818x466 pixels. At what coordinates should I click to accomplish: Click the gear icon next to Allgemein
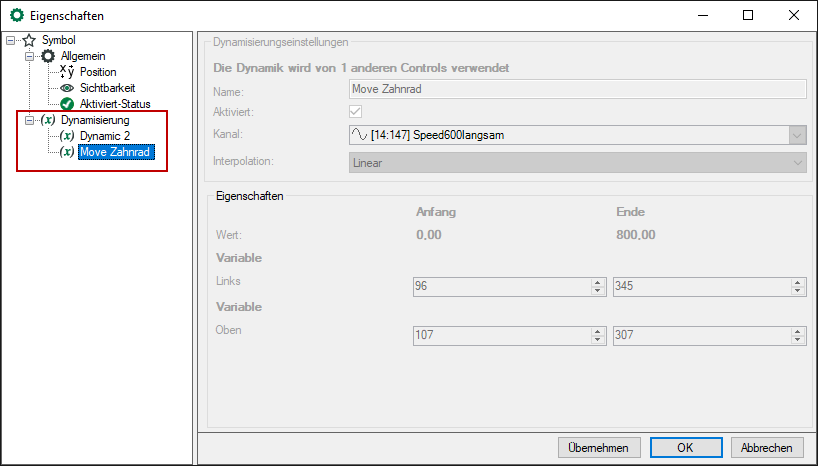[48, 56]
